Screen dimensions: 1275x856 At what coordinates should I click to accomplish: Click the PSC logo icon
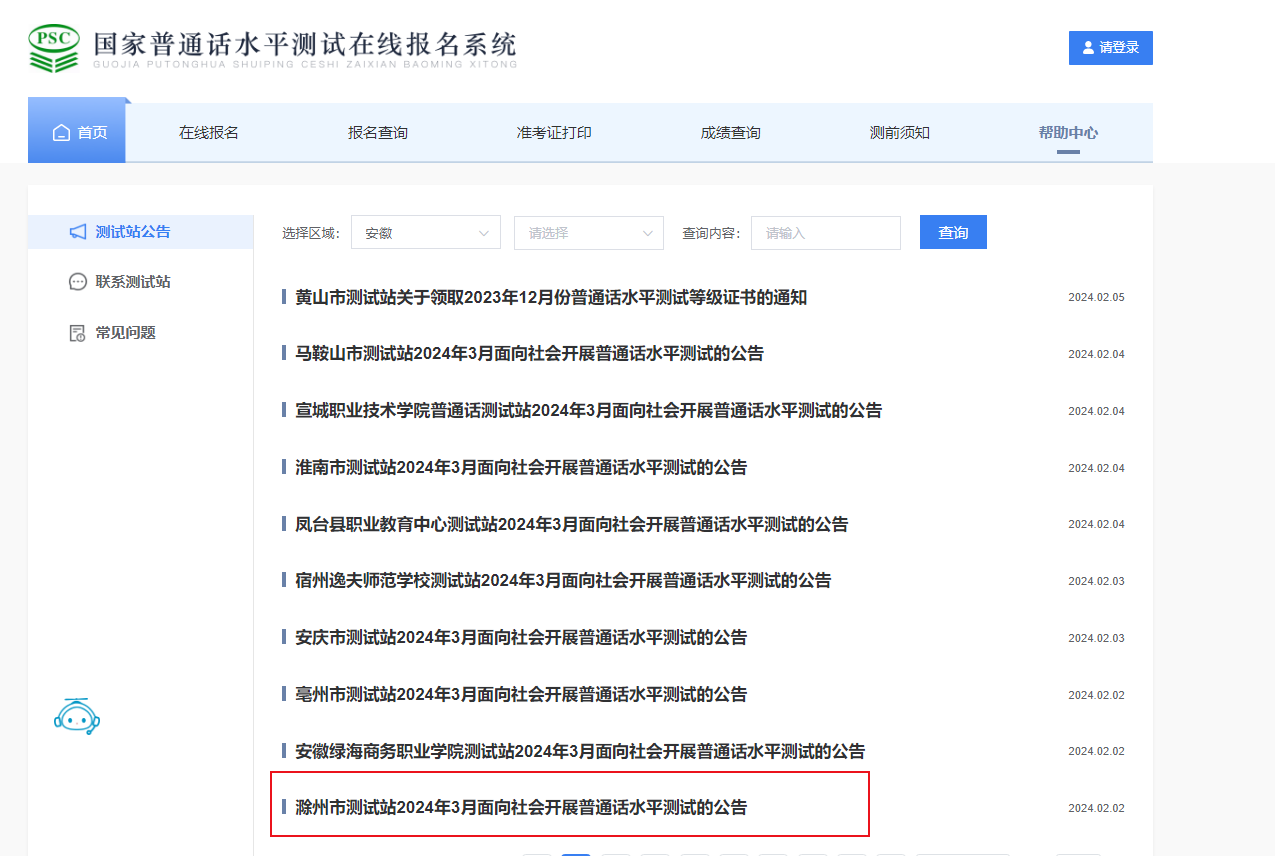click(53, 47)
